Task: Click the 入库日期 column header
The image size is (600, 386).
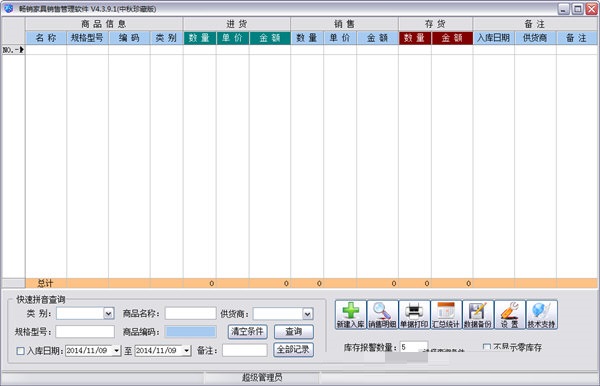Action: (494, 38)
